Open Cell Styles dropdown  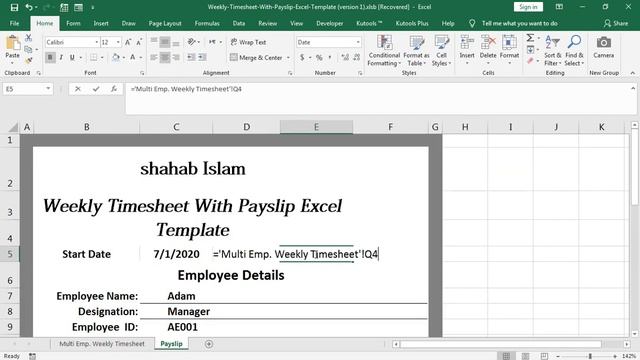441,50
